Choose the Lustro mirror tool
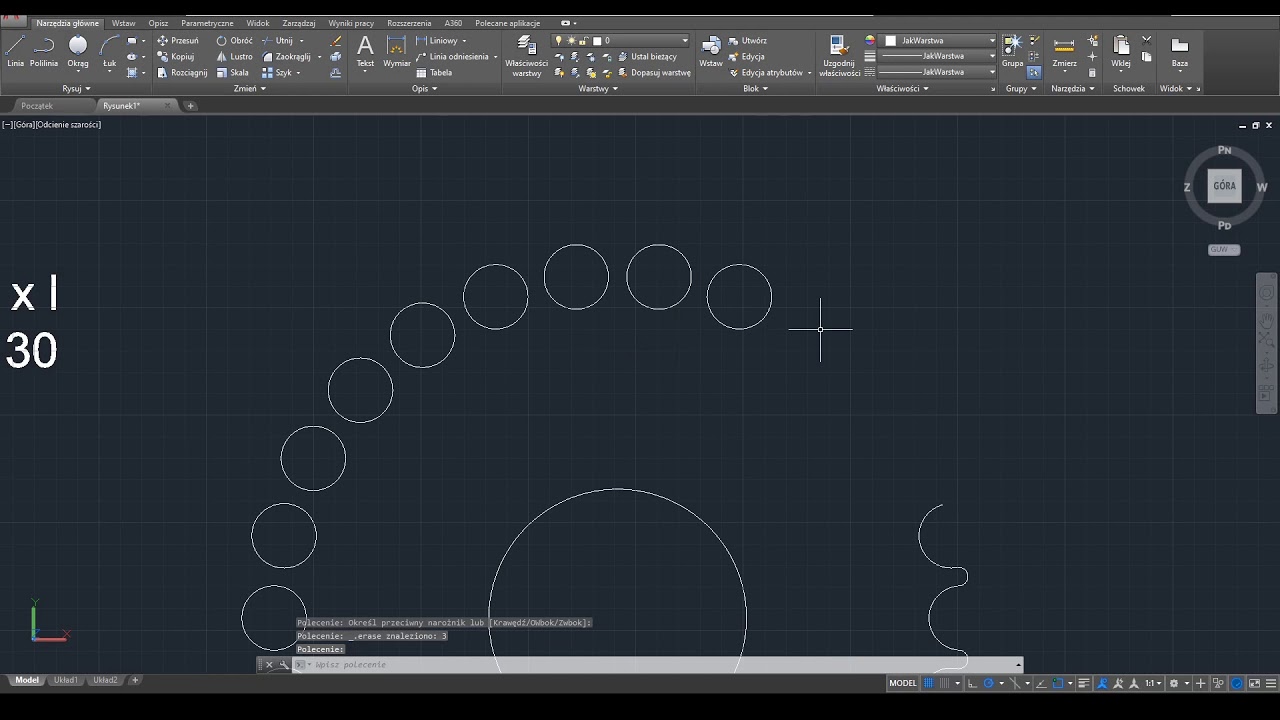Image resolution: width=1280 pixels, height=720 pixels. tap(235, 57)
